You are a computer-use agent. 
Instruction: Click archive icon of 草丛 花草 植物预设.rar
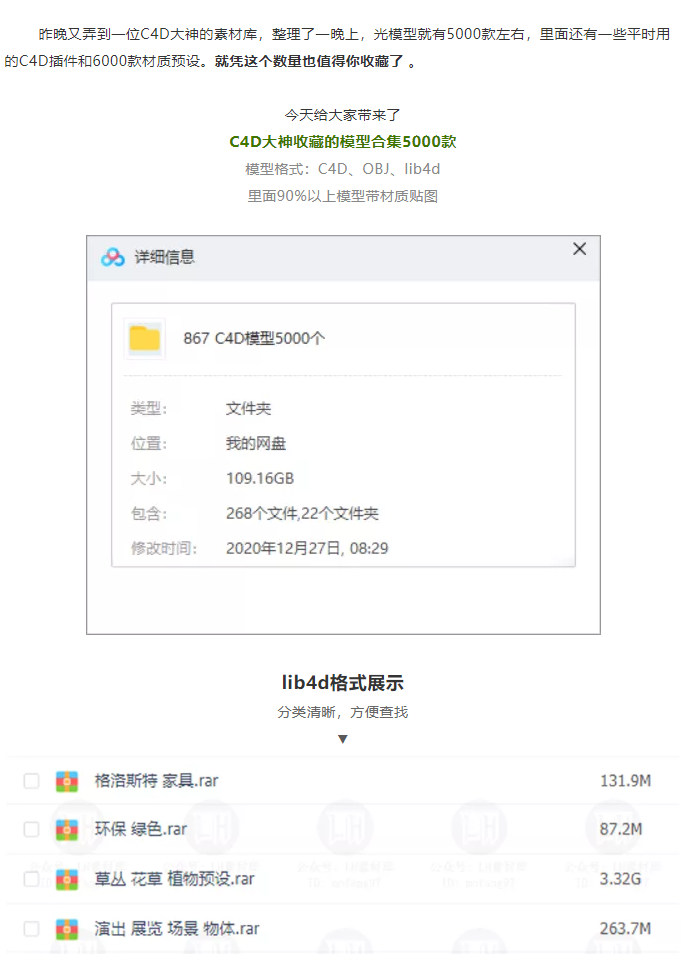67,880
